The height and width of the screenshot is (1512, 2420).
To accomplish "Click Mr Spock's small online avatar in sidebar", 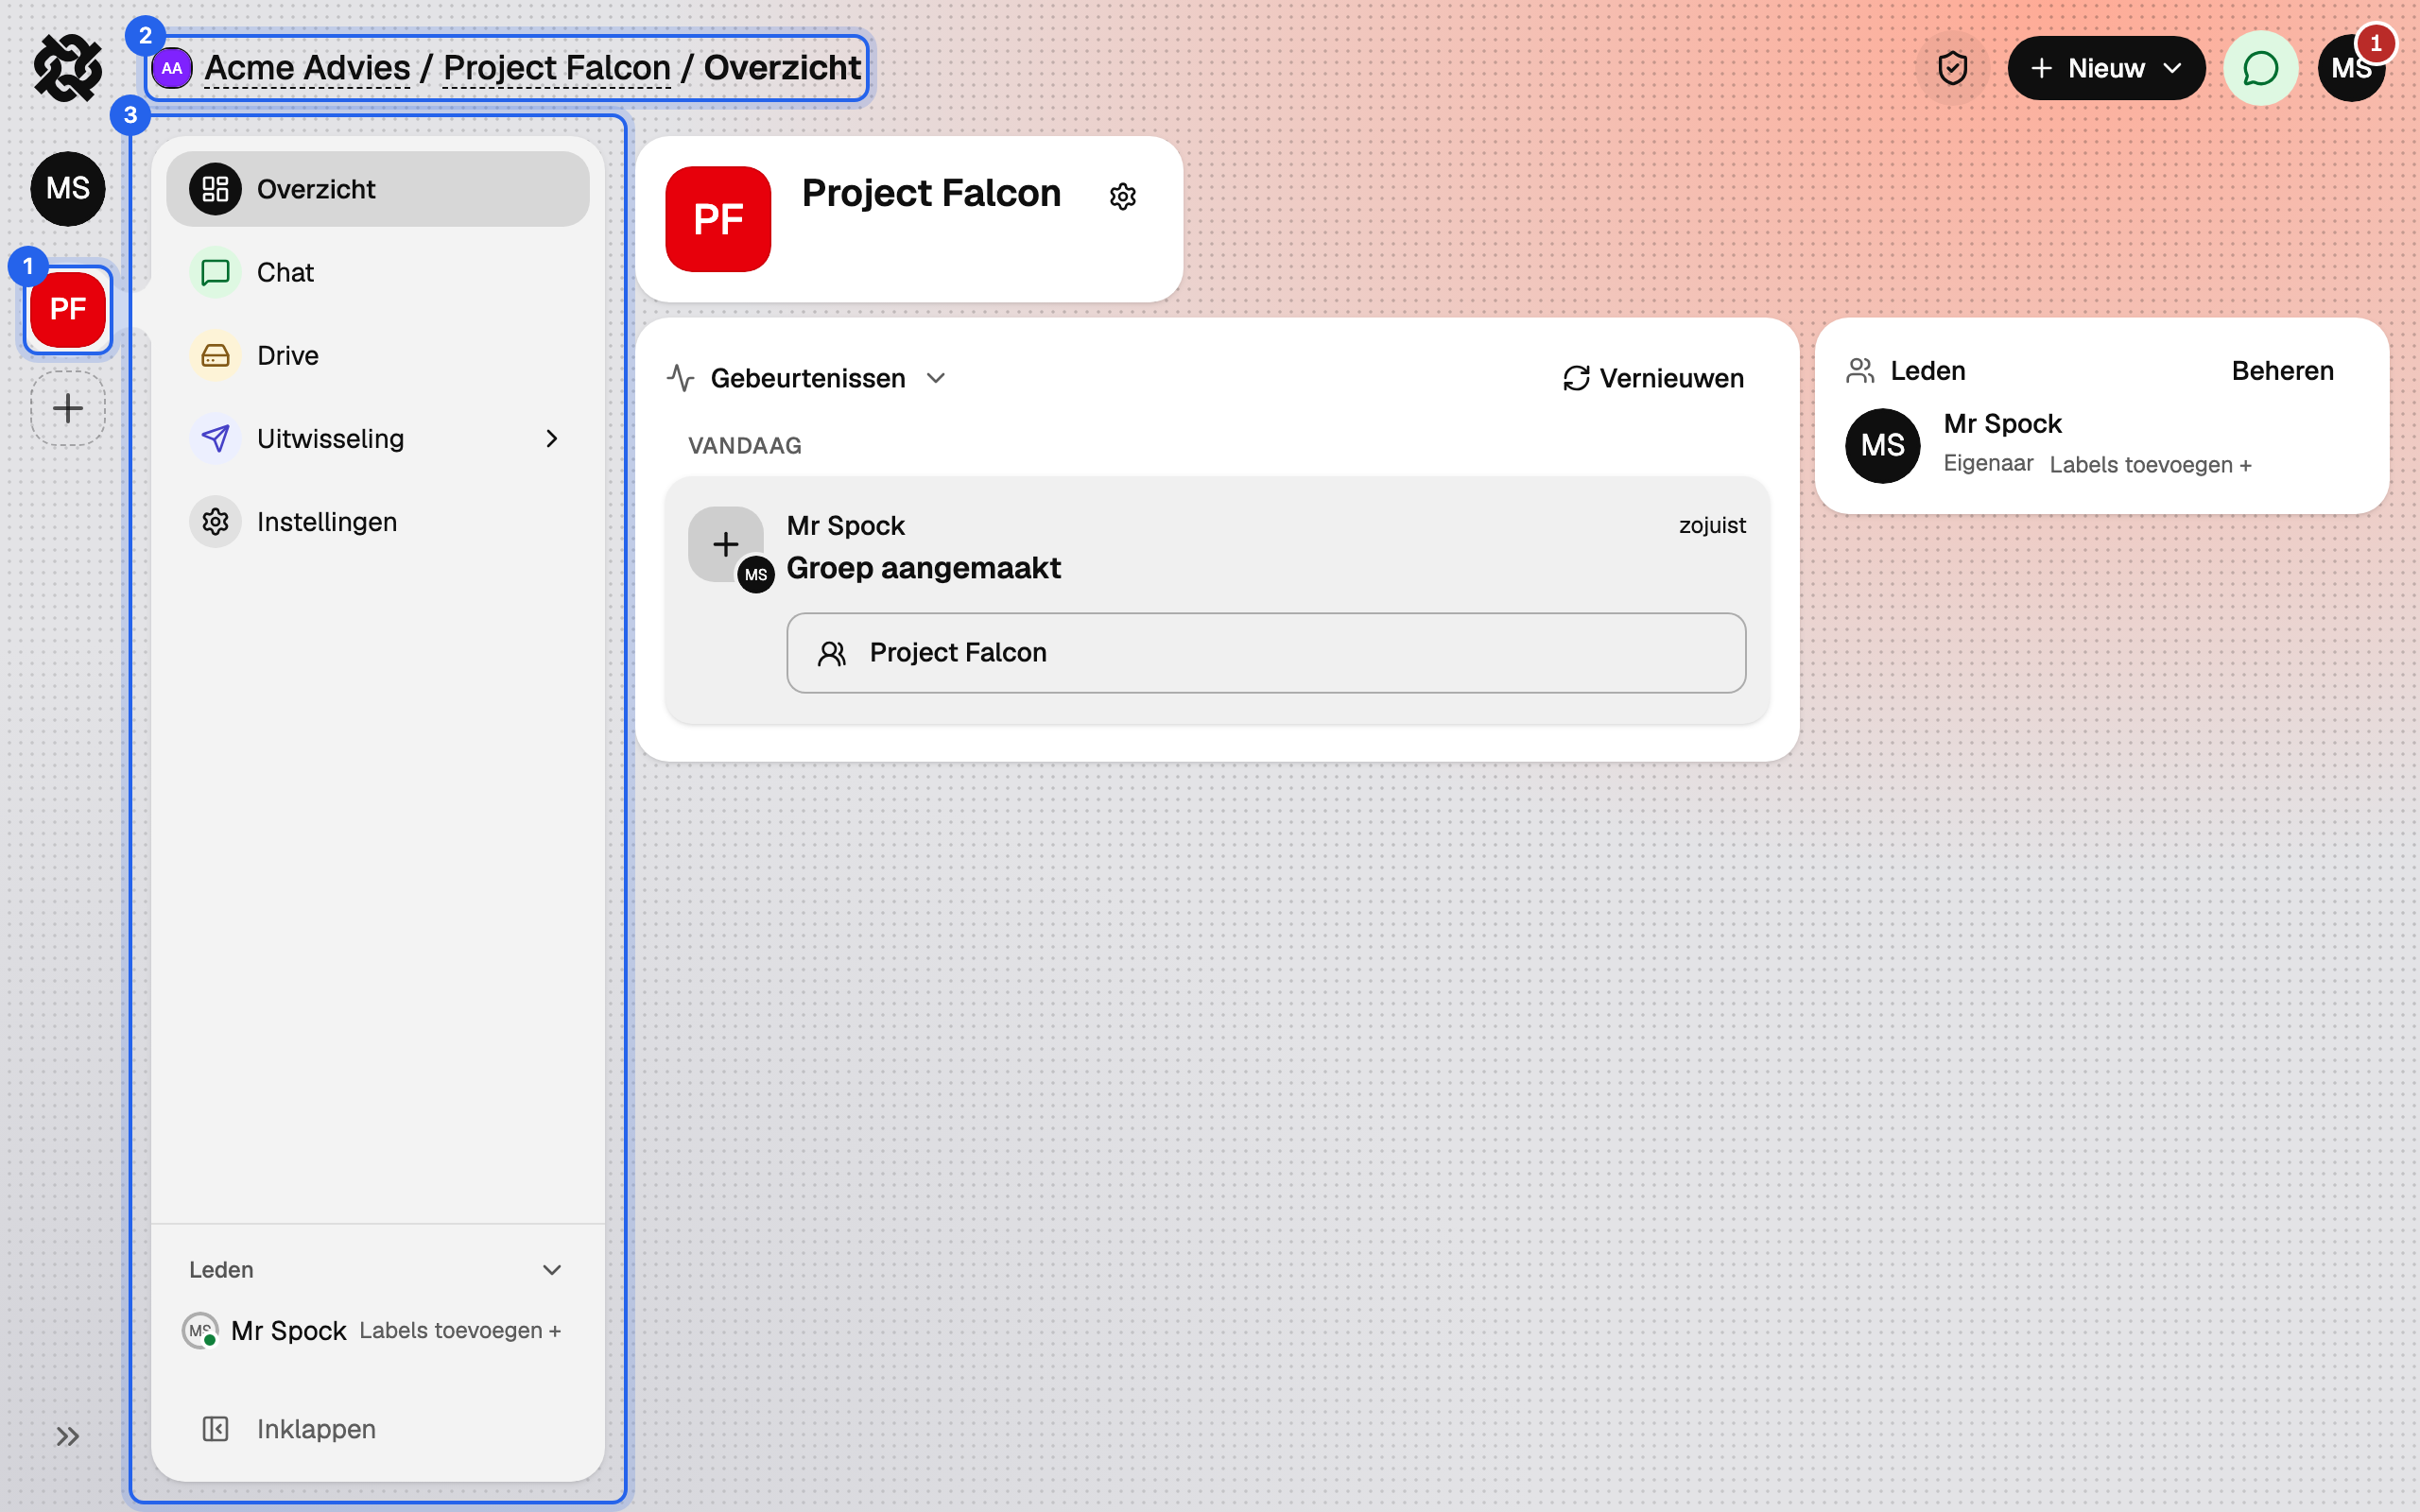I will click(201, 1331).
